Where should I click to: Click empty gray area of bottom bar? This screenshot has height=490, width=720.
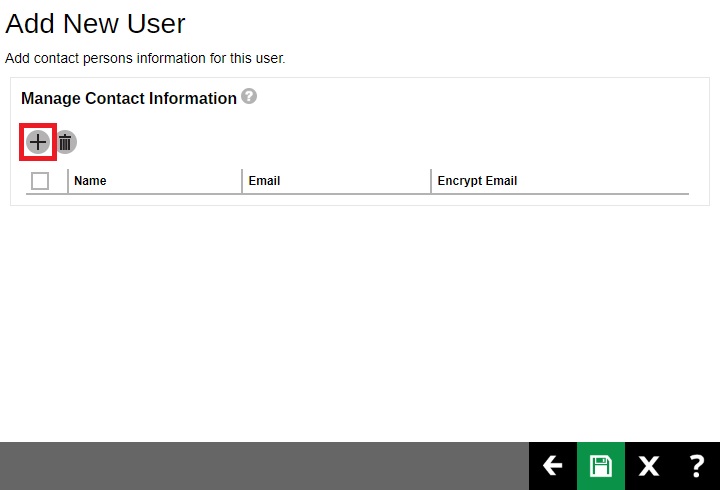pos(260,466)
